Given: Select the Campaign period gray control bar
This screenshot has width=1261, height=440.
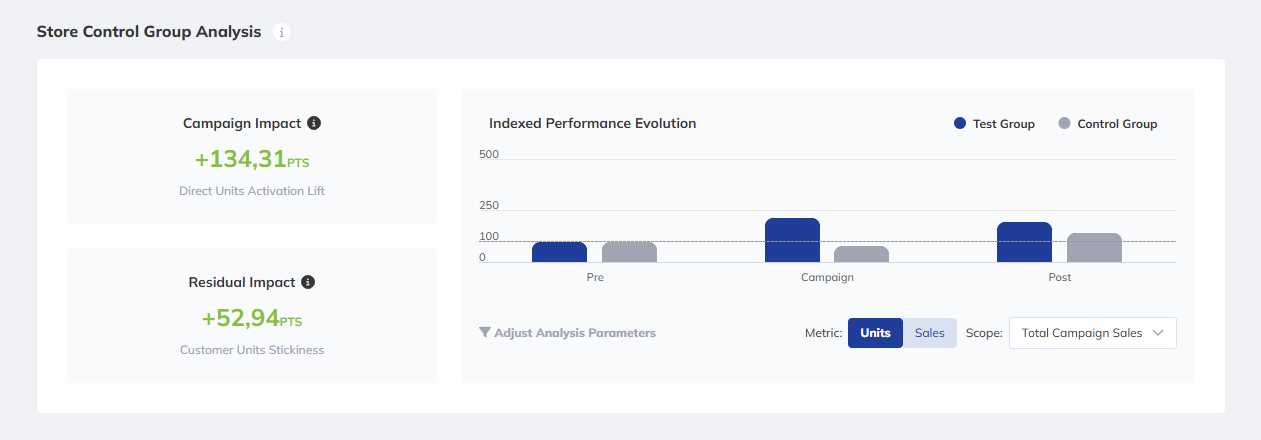Looking at the screenshot, I should coord(861,255).
